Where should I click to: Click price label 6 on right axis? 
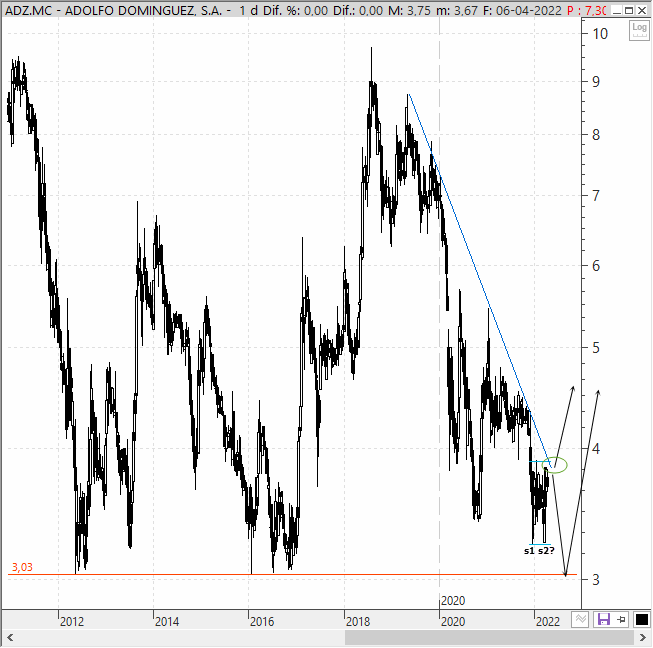click(596, 265)
